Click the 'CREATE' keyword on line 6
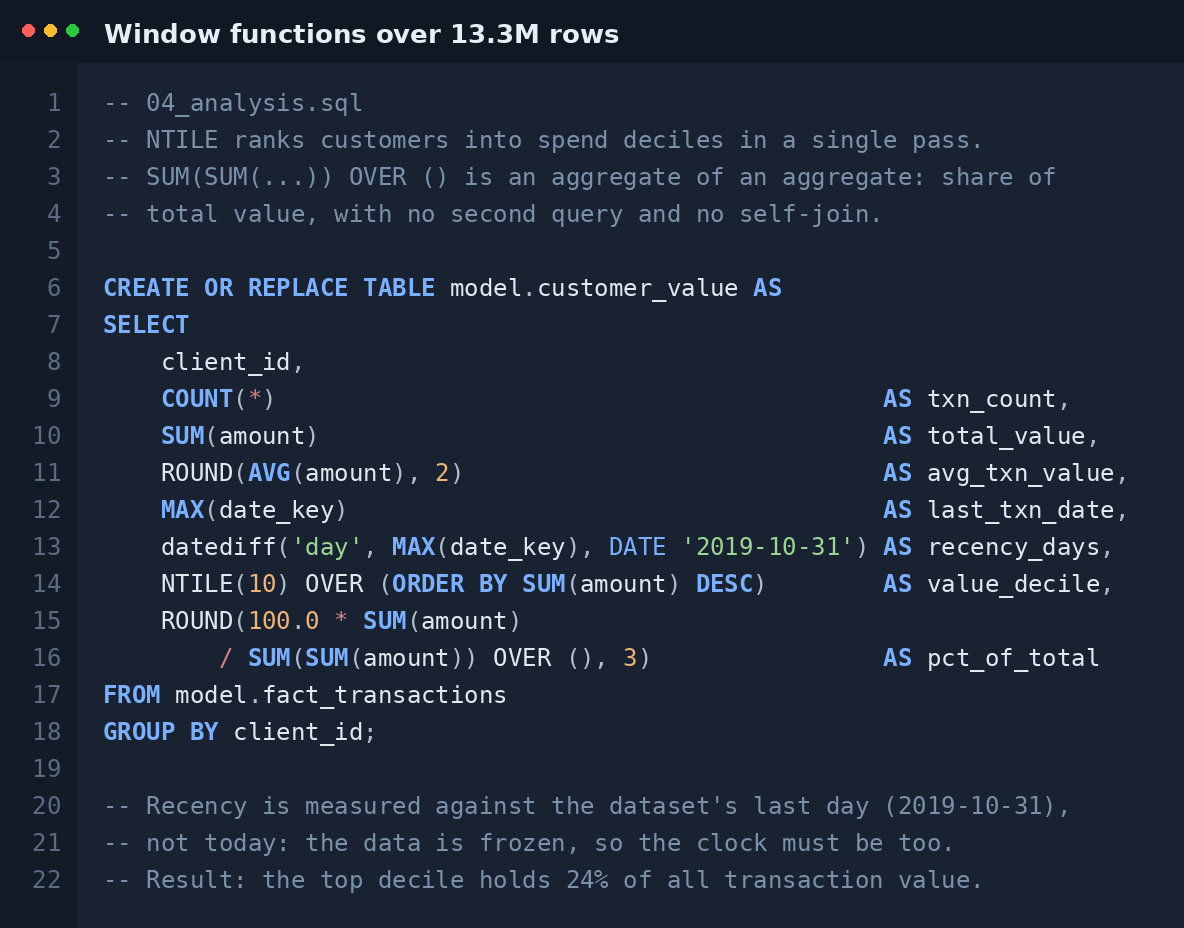 pos(146,288)
